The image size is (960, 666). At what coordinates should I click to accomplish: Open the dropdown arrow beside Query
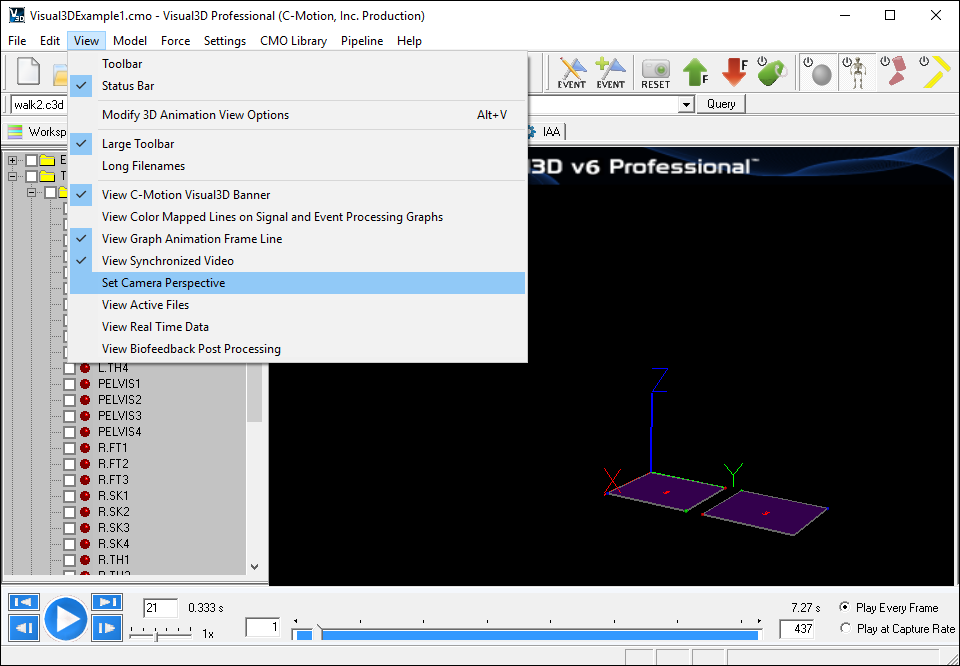pos(686,104)
